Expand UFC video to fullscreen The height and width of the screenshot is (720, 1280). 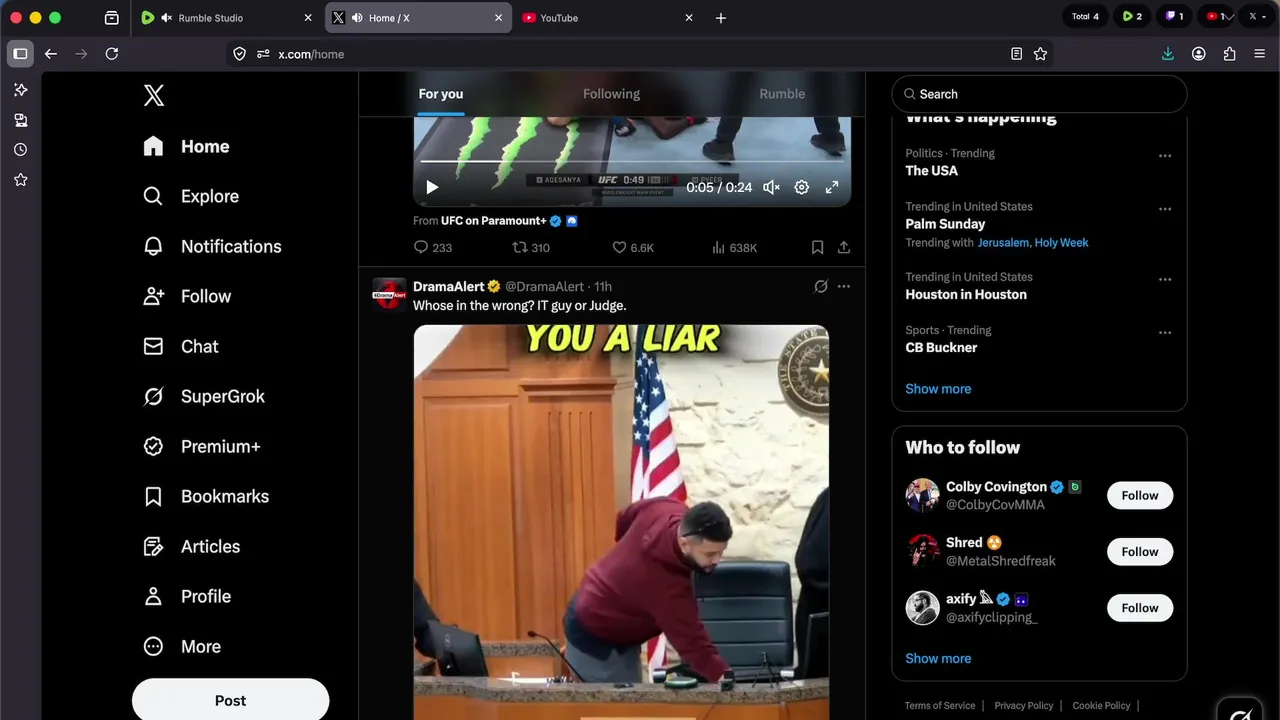click(x=831, y=187)
